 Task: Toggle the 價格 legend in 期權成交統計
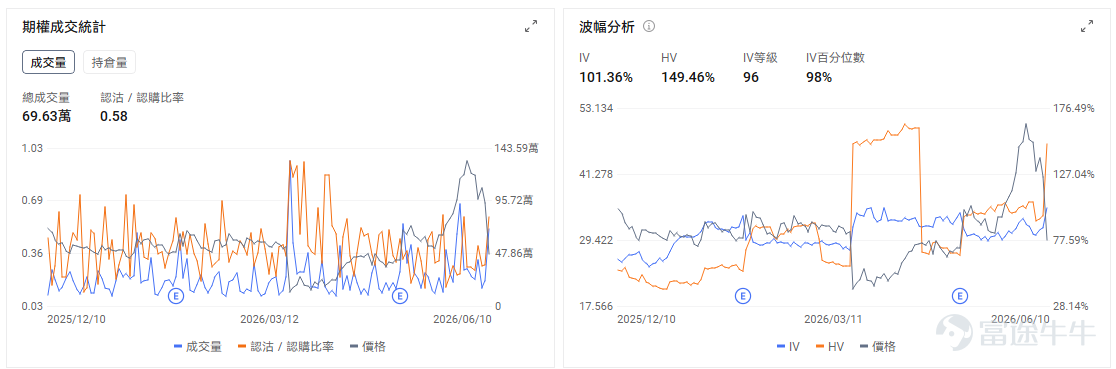click(368, 347)
